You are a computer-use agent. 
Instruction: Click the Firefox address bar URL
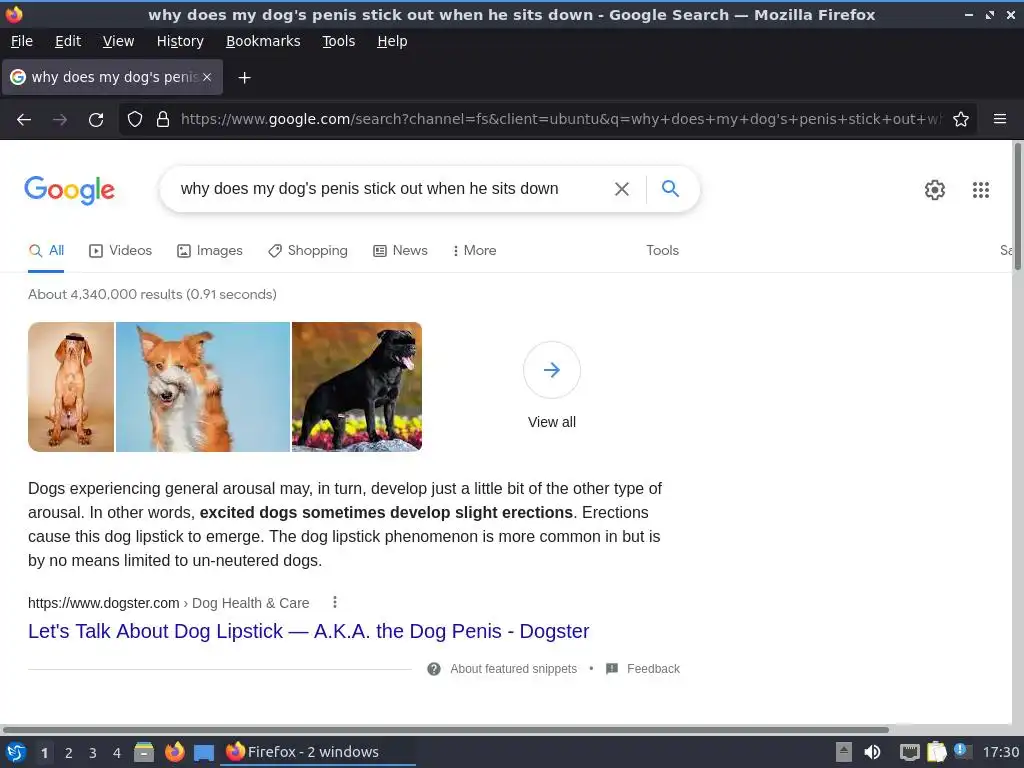tap(560, 120)
